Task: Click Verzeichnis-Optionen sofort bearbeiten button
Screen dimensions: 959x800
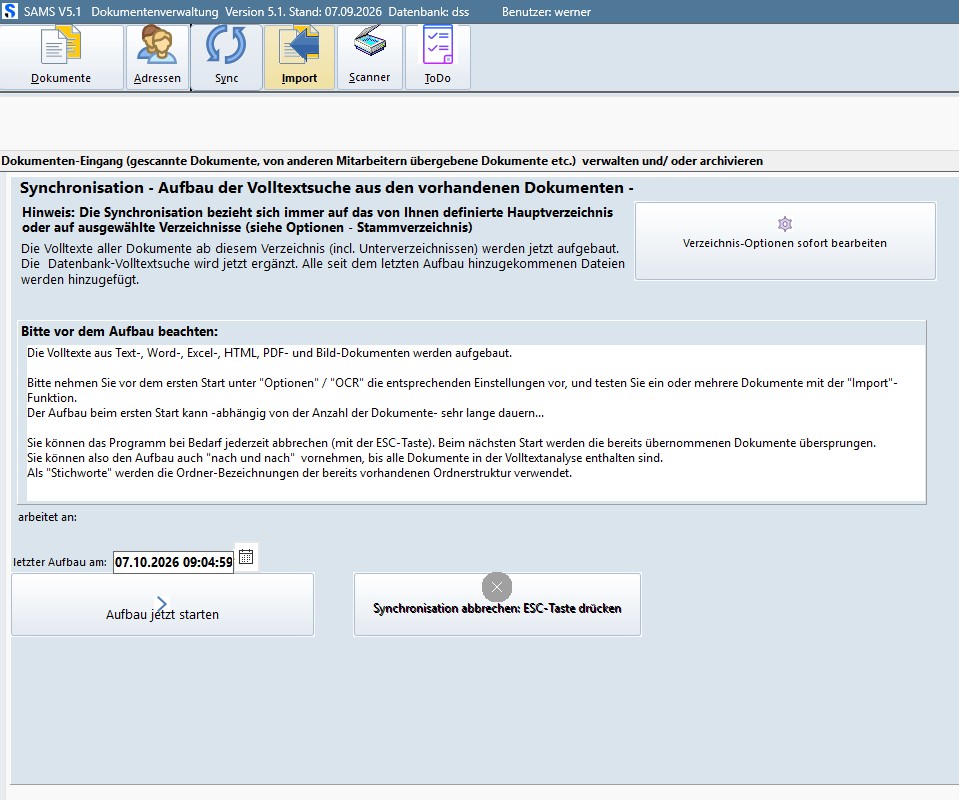Action: click(785, 241)
